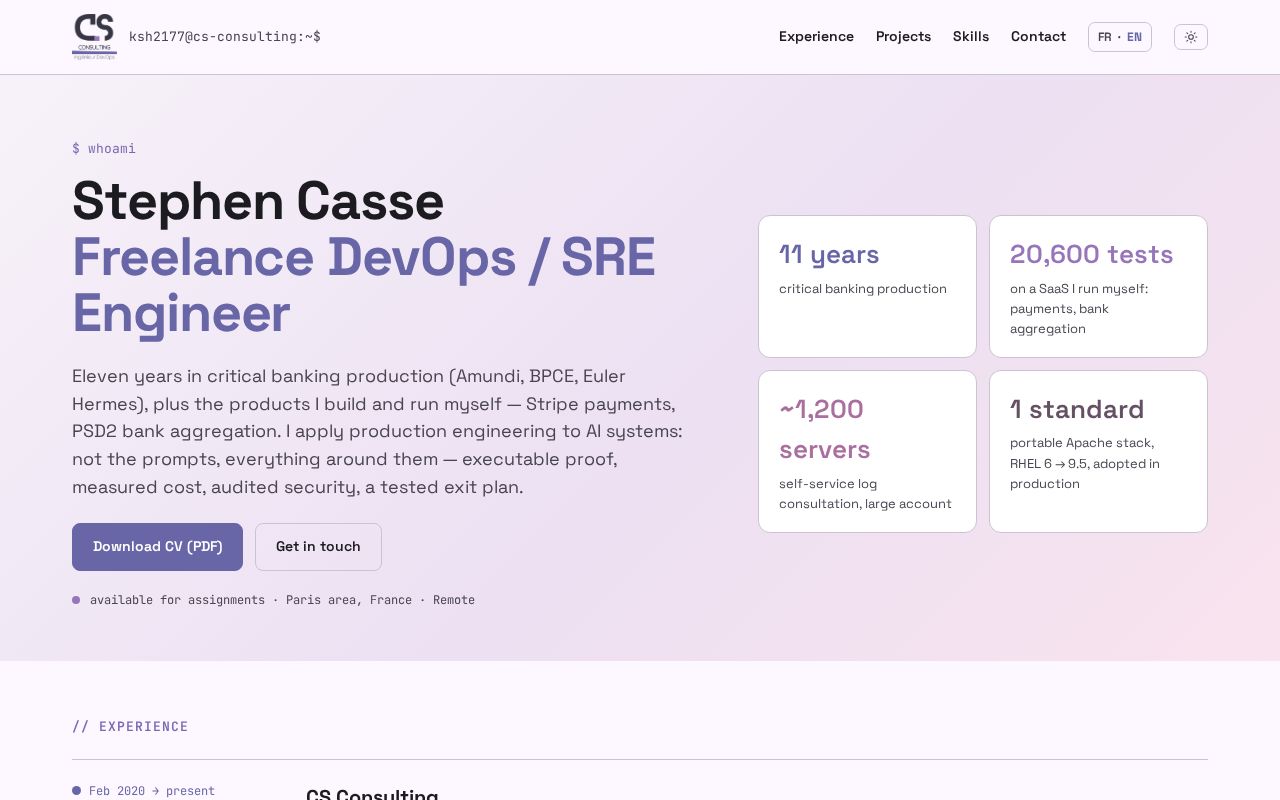Click 'self-service log consultation' caption
Image resolution: width=1280 pixels, height=800 pixels.
point(865,494)
